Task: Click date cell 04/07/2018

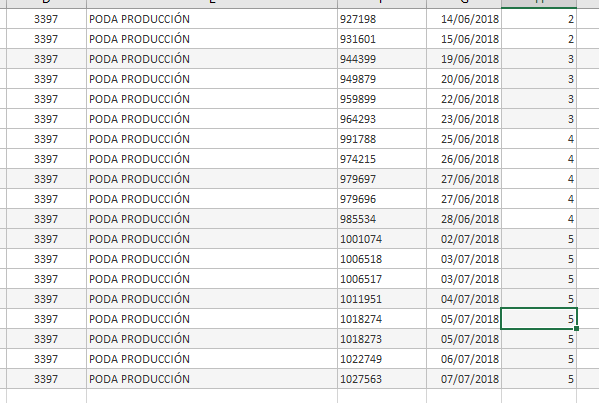Action: (464, 299)
